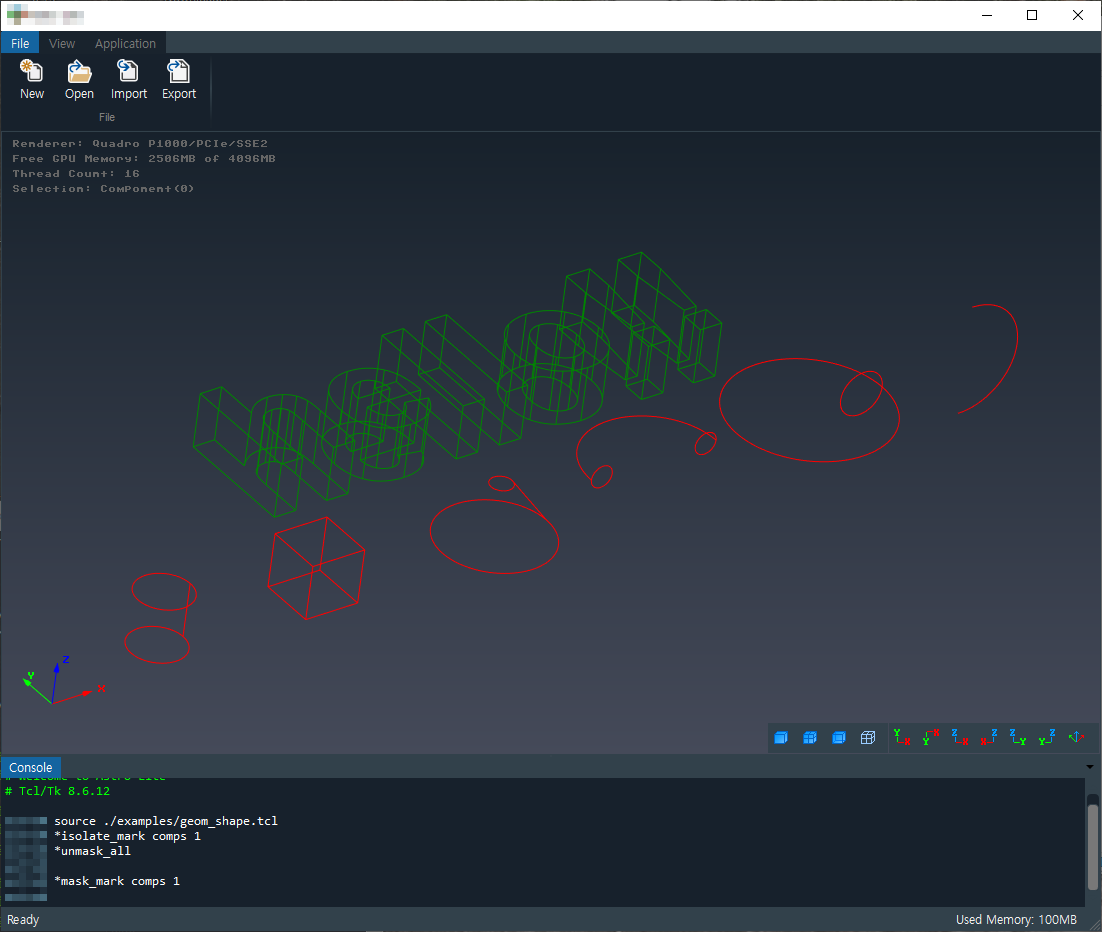1102x932 pixels.
Task: Click the 'Selection: Component(0)' overlay text
Action: tap(103, 188)
